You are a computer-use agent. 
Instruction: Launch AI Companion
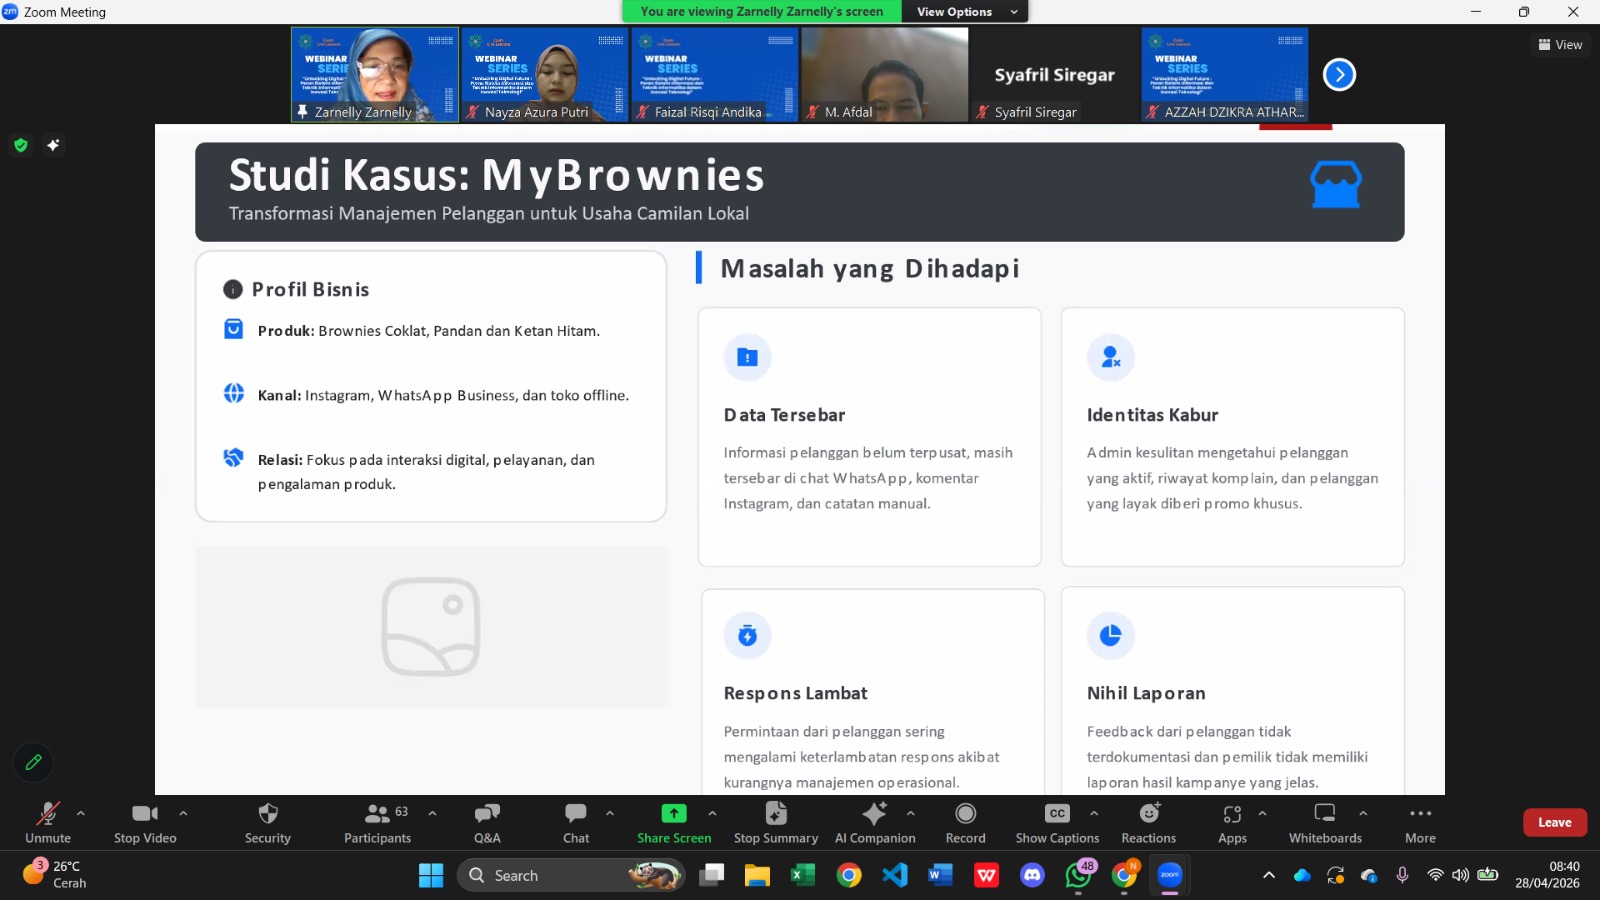874,822
